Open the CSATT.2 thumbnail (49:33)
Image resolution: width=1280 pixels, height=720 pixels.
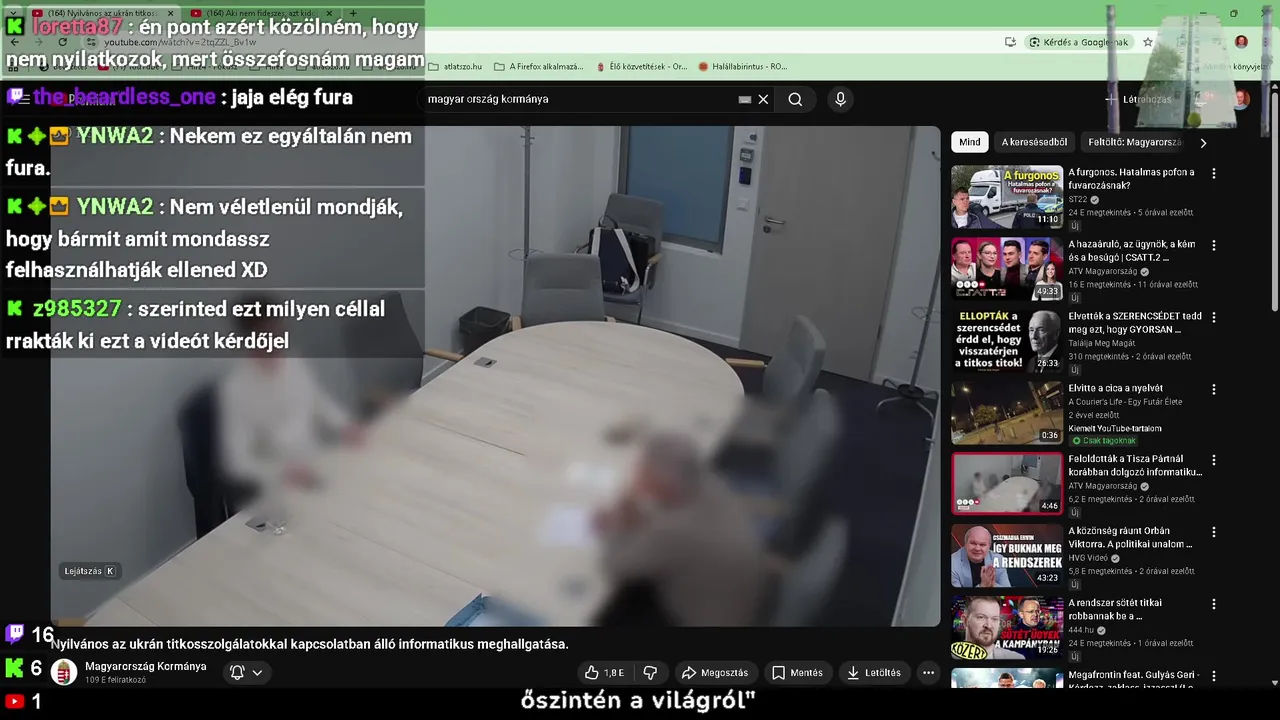click(1007, 269)
